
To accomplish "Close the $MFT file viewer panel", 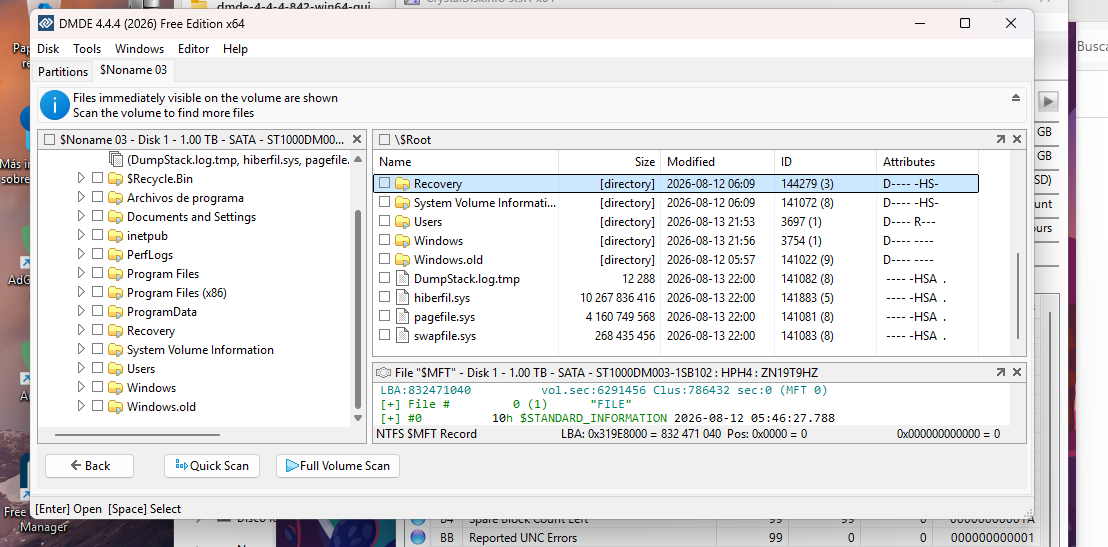I will [x=1017, y=372].
